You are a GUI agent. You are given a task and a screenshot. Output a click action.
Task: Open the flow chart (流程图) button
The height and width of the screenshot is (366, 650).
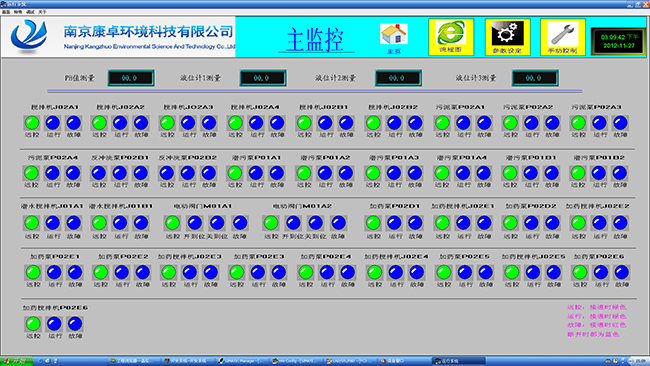(x=451, y=37)
